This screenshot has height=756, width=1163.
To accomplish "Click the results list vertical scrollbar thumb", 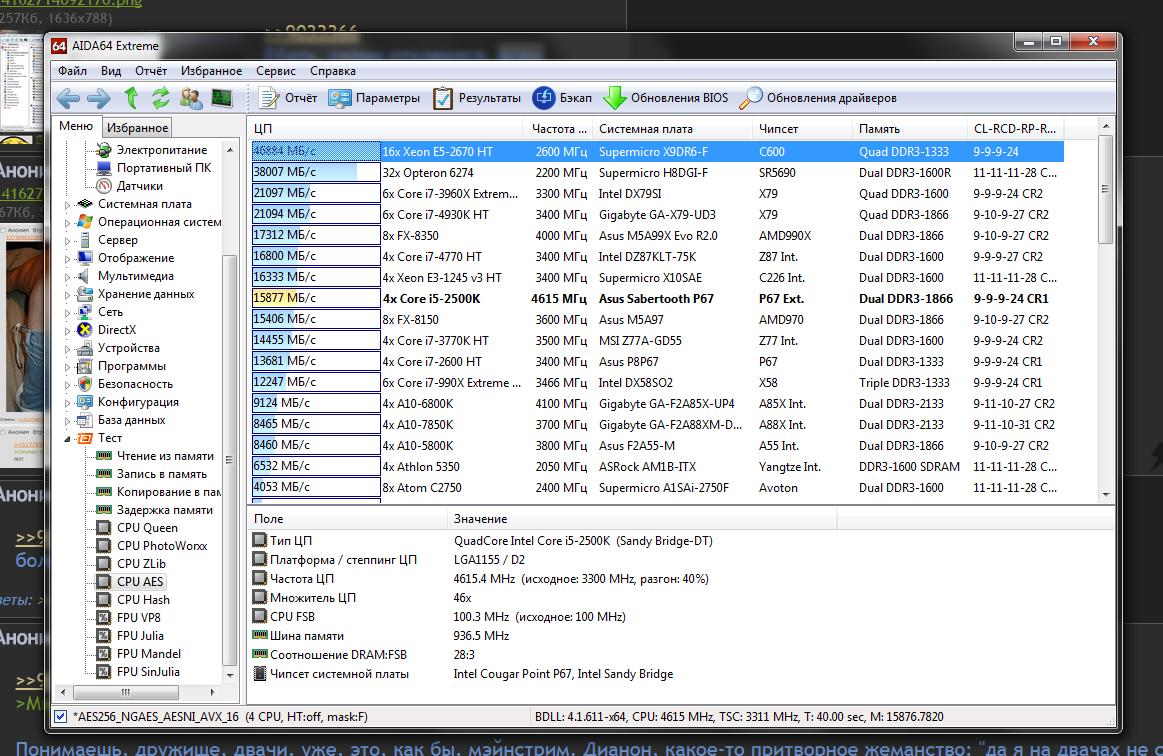I will (1105, 189).
